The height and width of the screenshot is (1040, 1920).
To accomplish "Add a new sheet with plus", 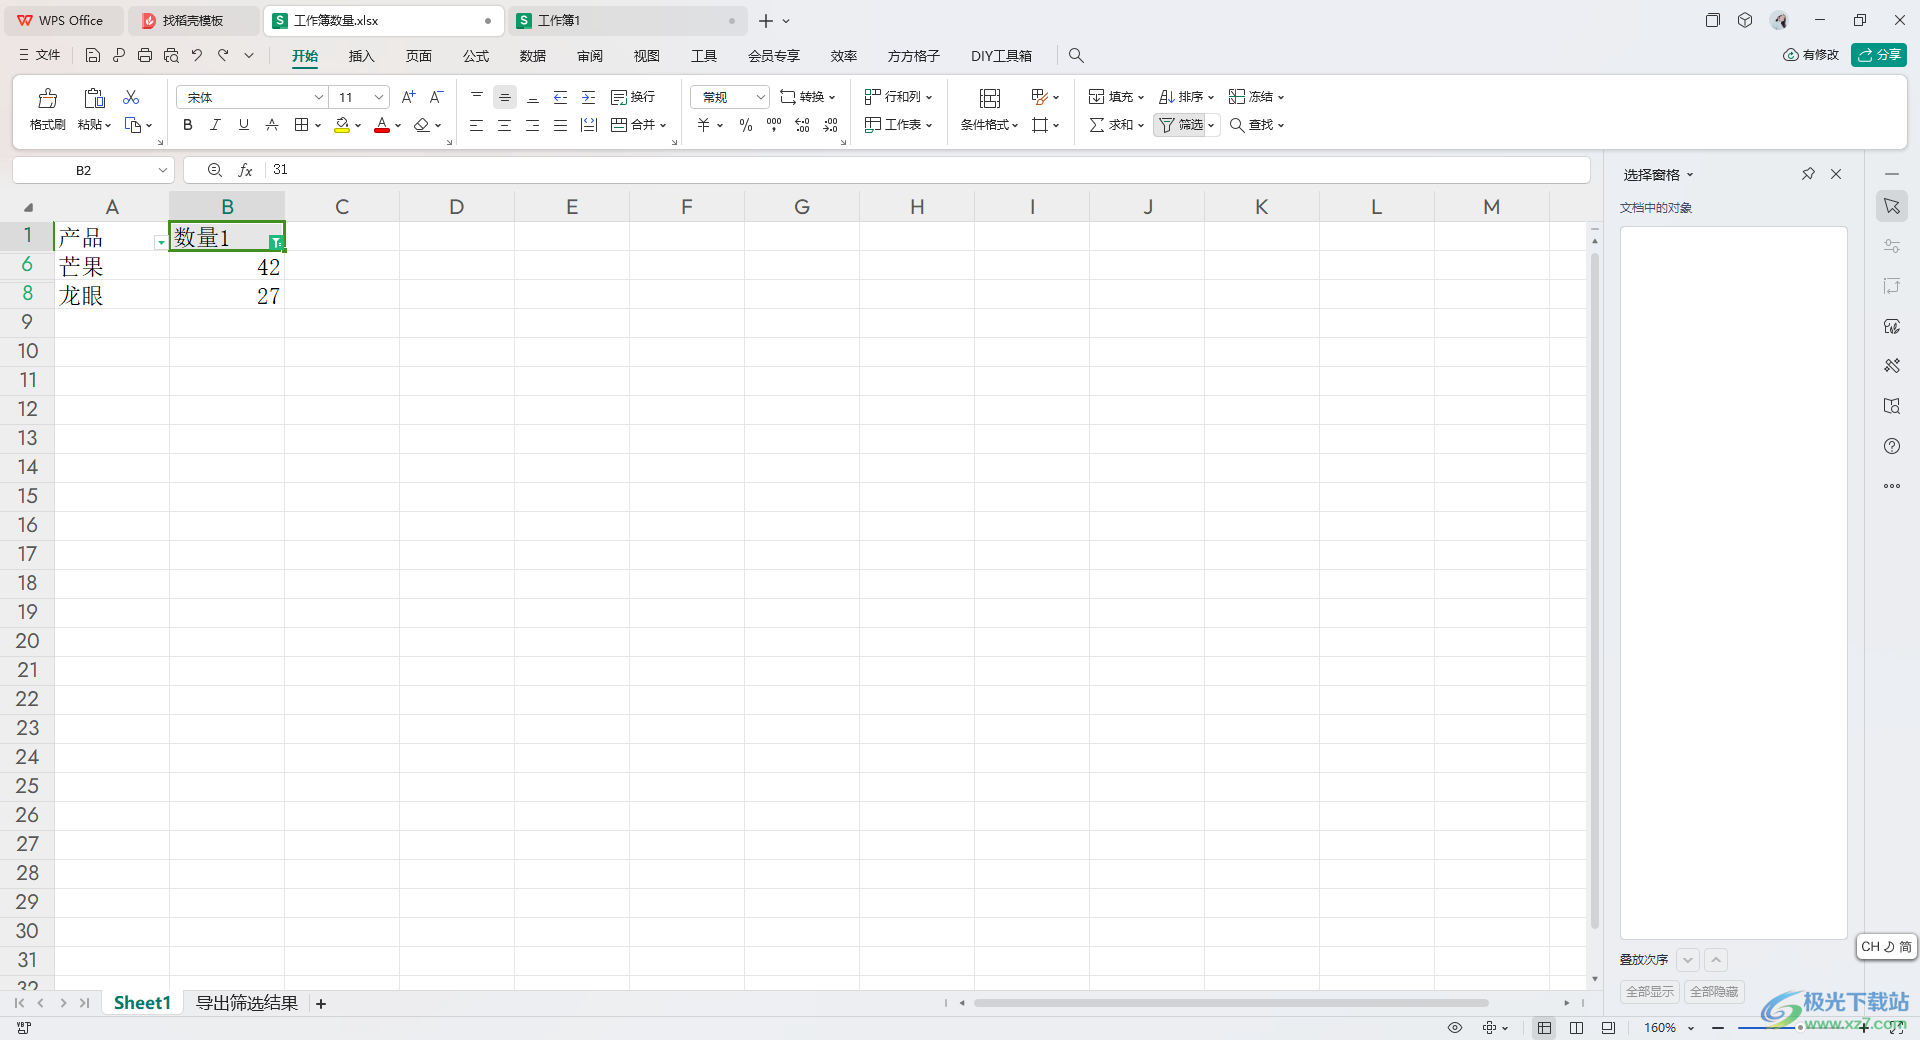I will [321, 1004].
